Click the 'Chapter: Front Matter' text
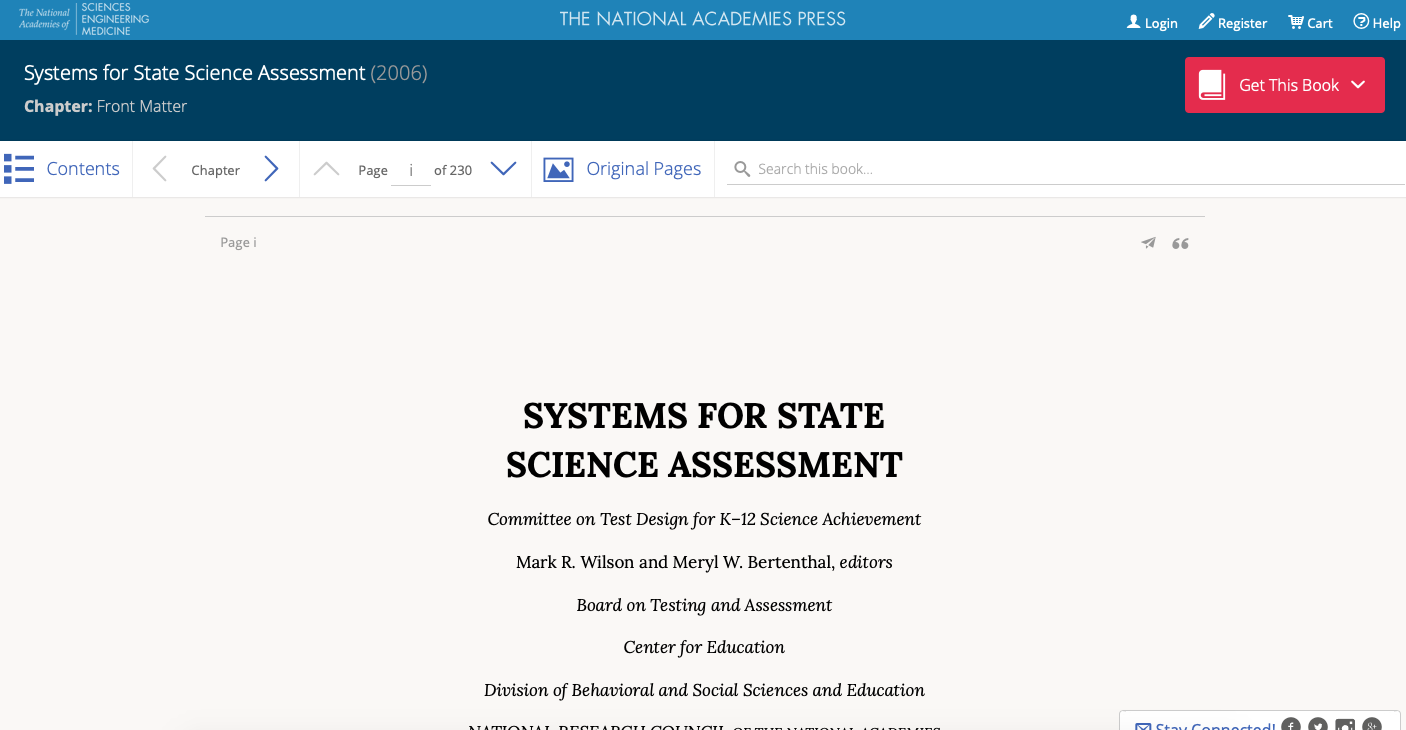 coord(105,106)
